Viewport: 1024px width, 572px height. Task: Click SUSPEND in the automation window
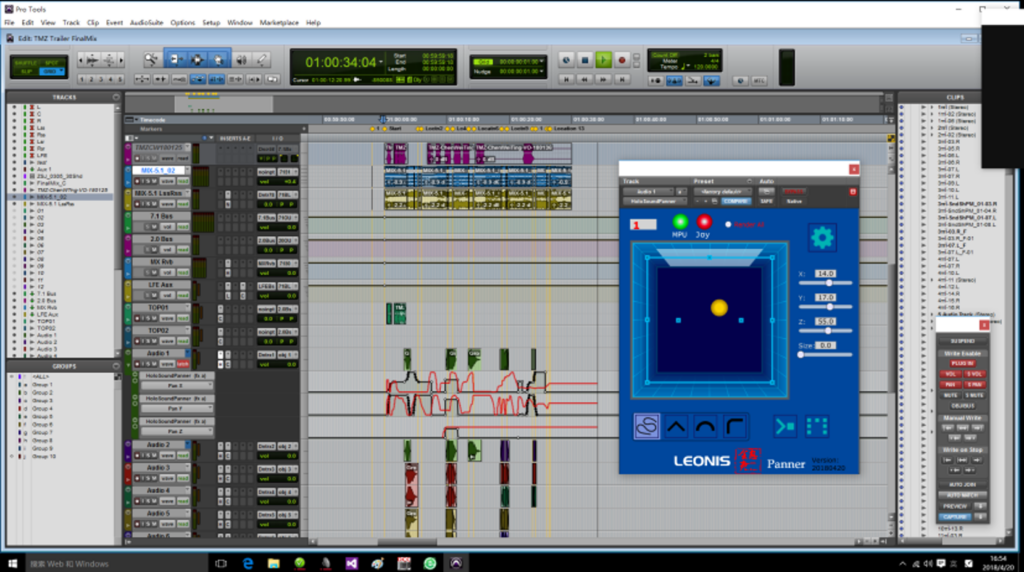click(x=962, y=341)
